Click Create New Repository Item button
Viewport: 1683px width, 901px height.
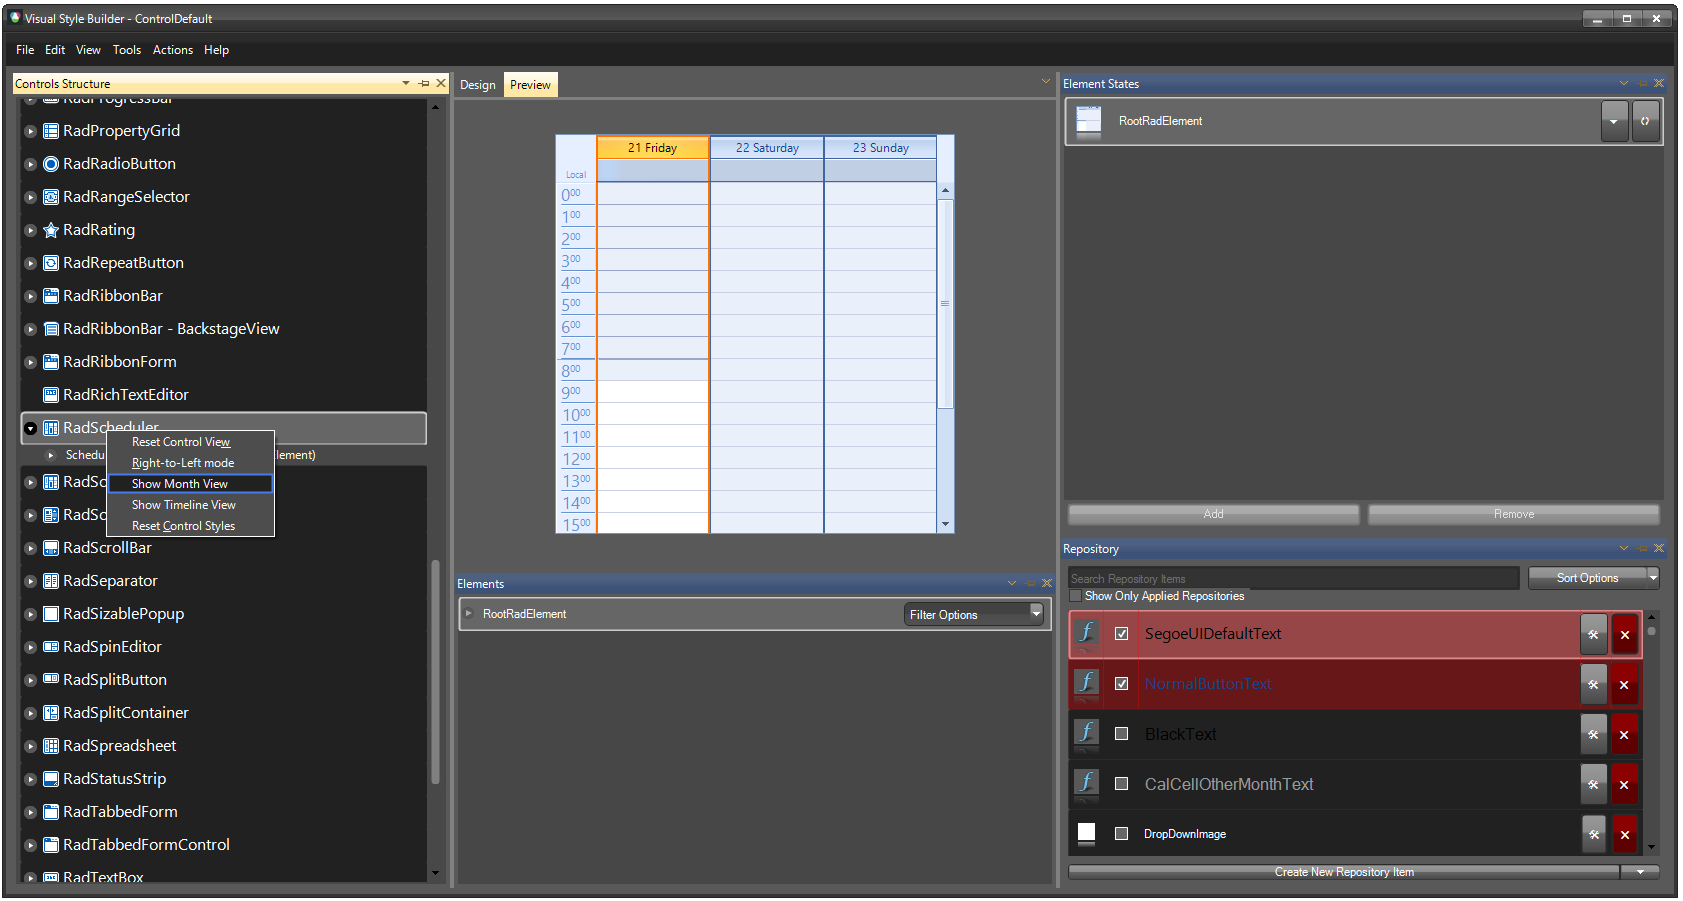pyautogui.click(x=1344, y=872)
